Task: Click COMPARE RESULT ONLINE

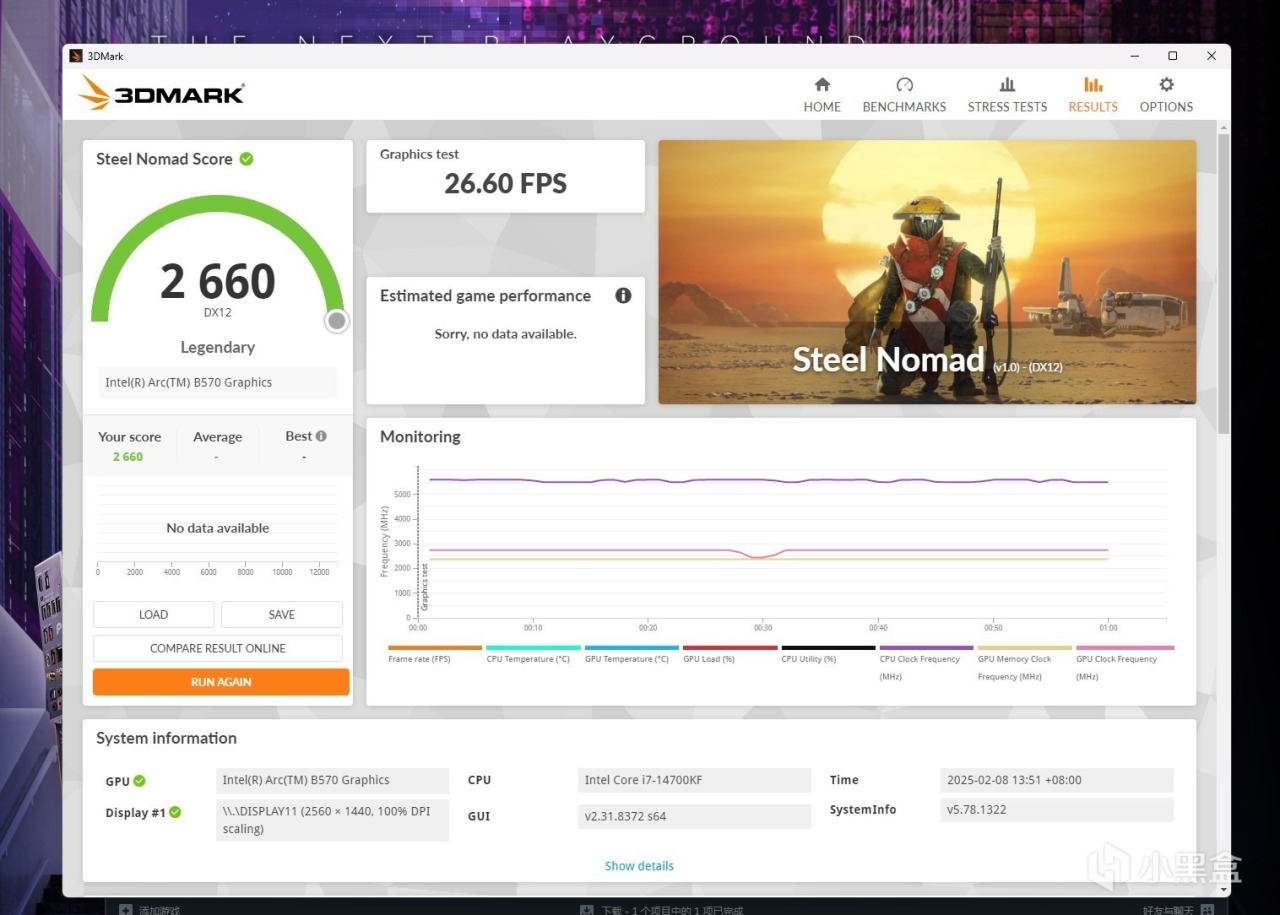Action: point(218,648)
